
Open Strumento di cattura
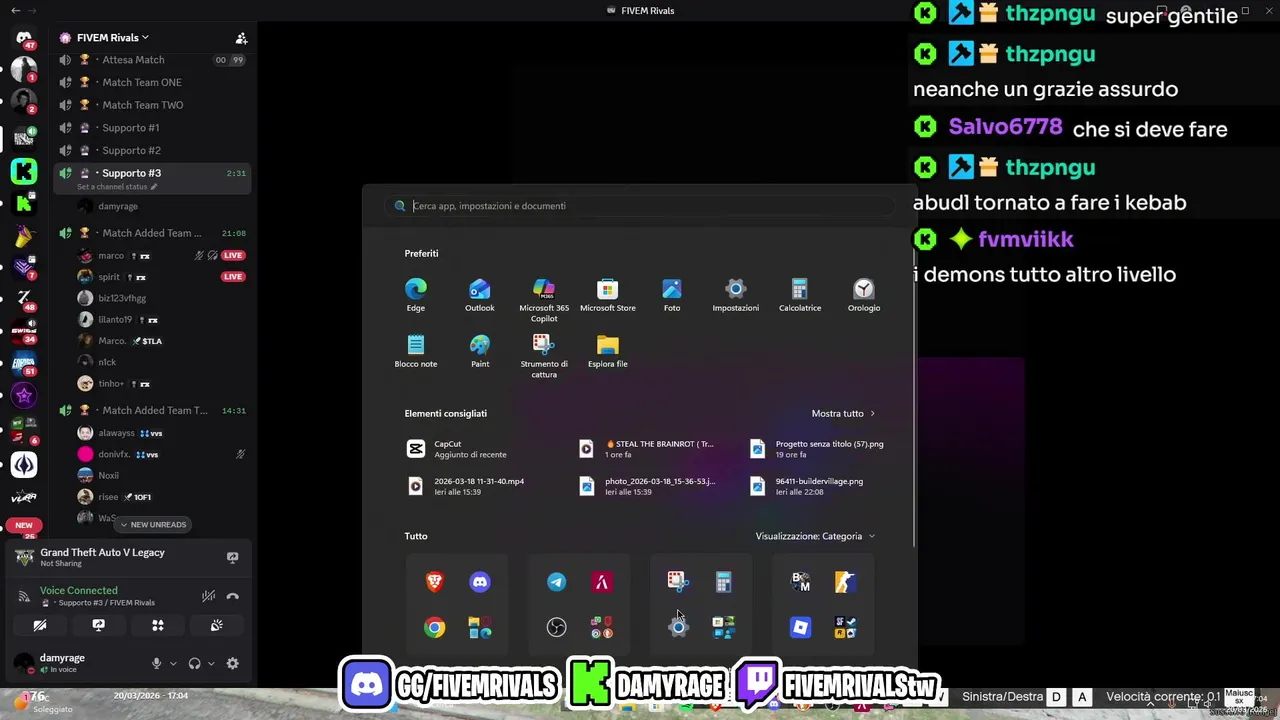(544, 356)
